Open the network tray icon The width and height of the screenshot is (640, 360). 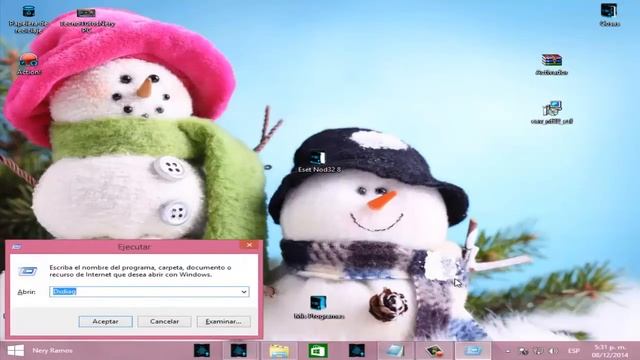pos(538,351)
